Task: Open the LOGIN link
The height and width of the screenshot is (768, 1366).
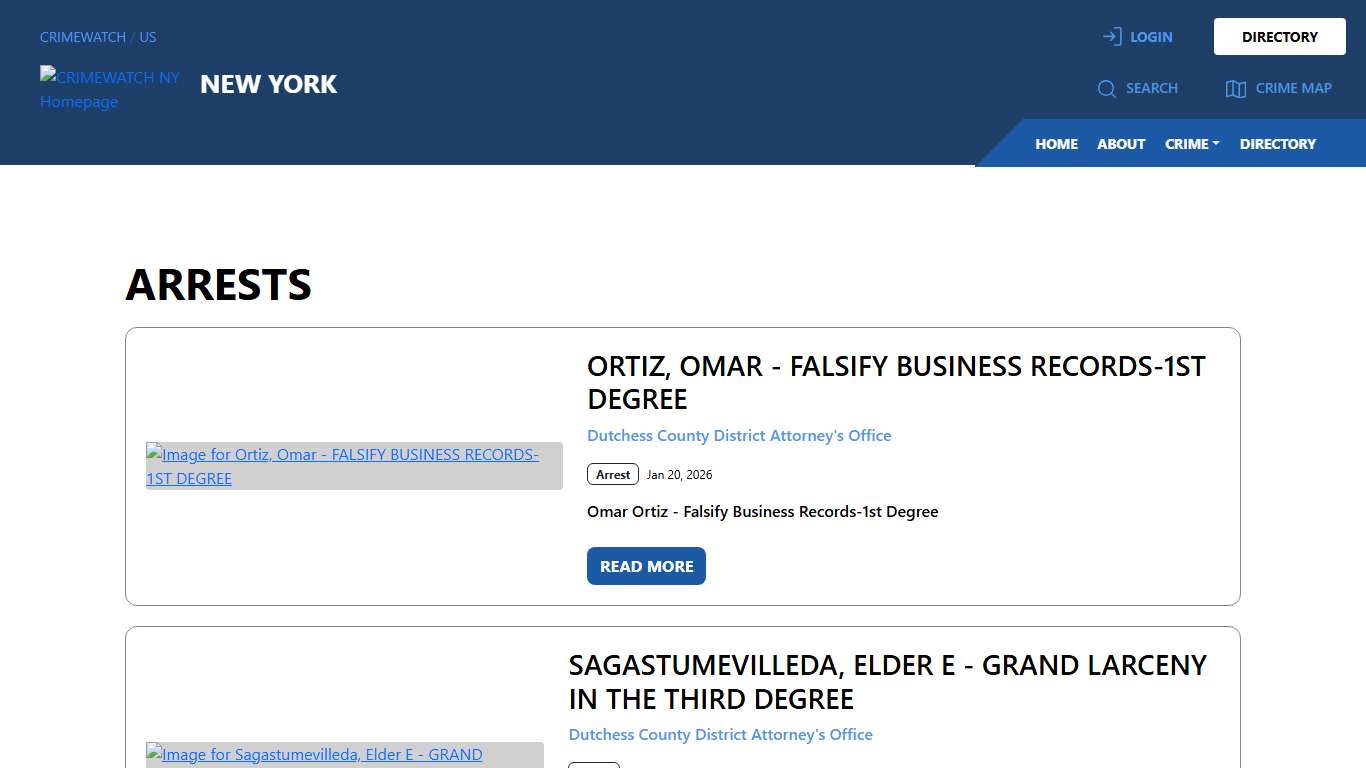Action: tap(1151, 37)
